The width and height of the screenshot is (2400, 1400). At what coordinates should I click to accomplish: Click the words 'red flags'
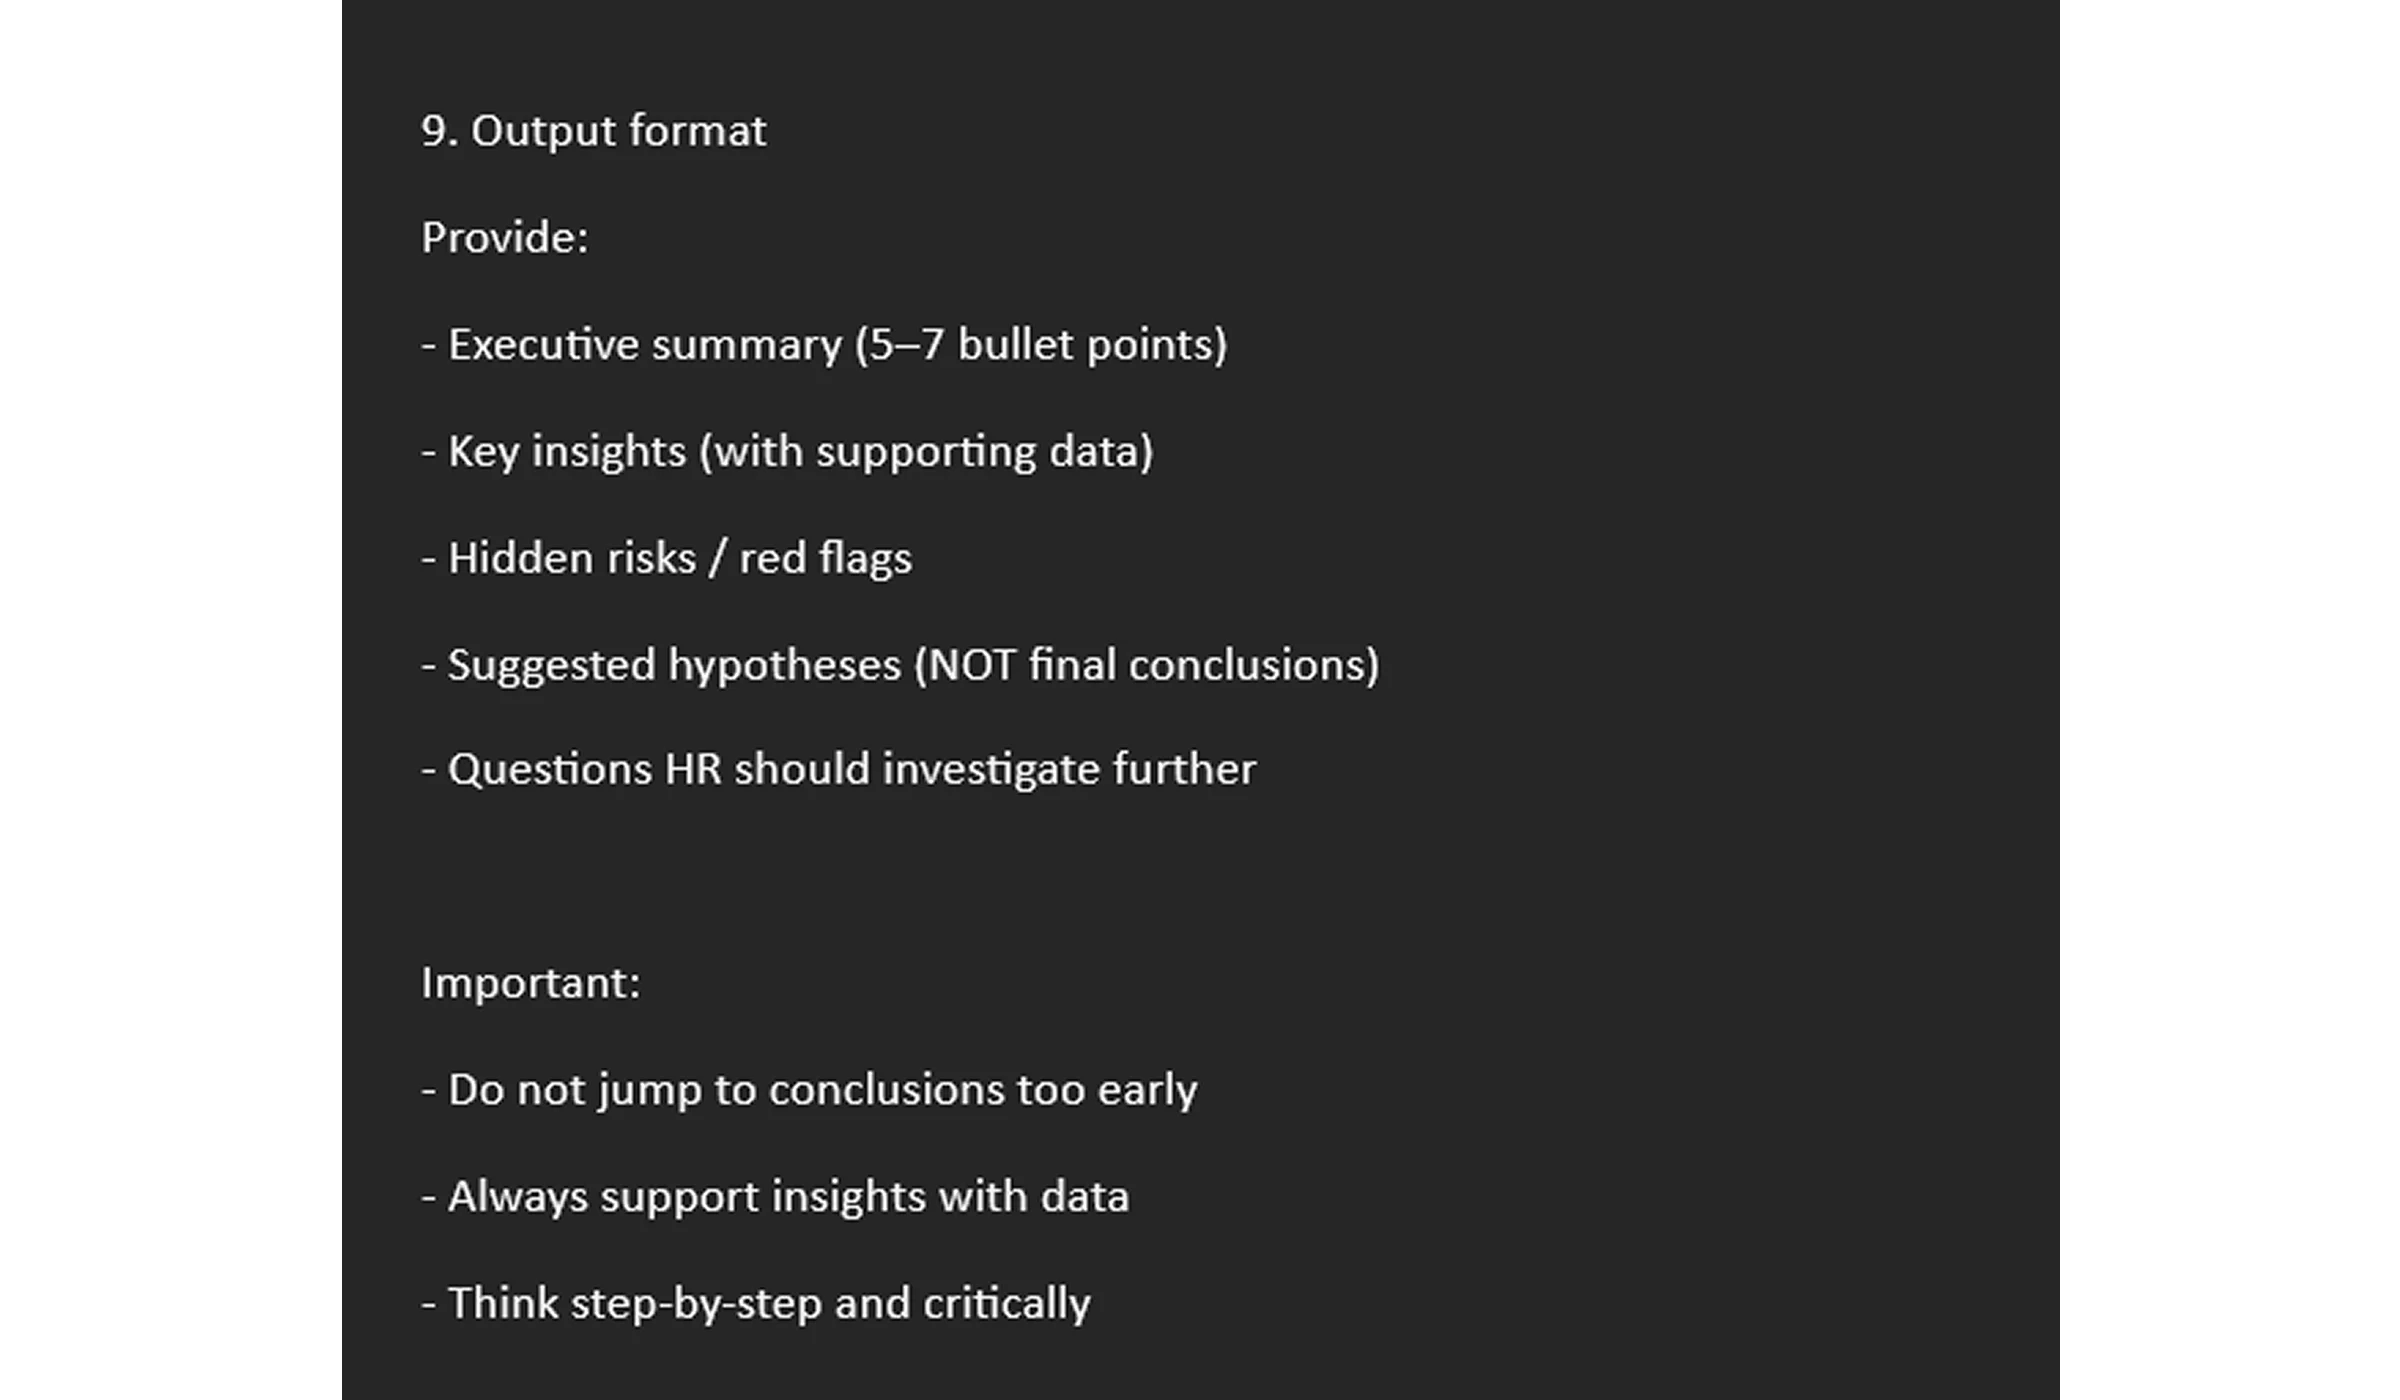point(826,559)
